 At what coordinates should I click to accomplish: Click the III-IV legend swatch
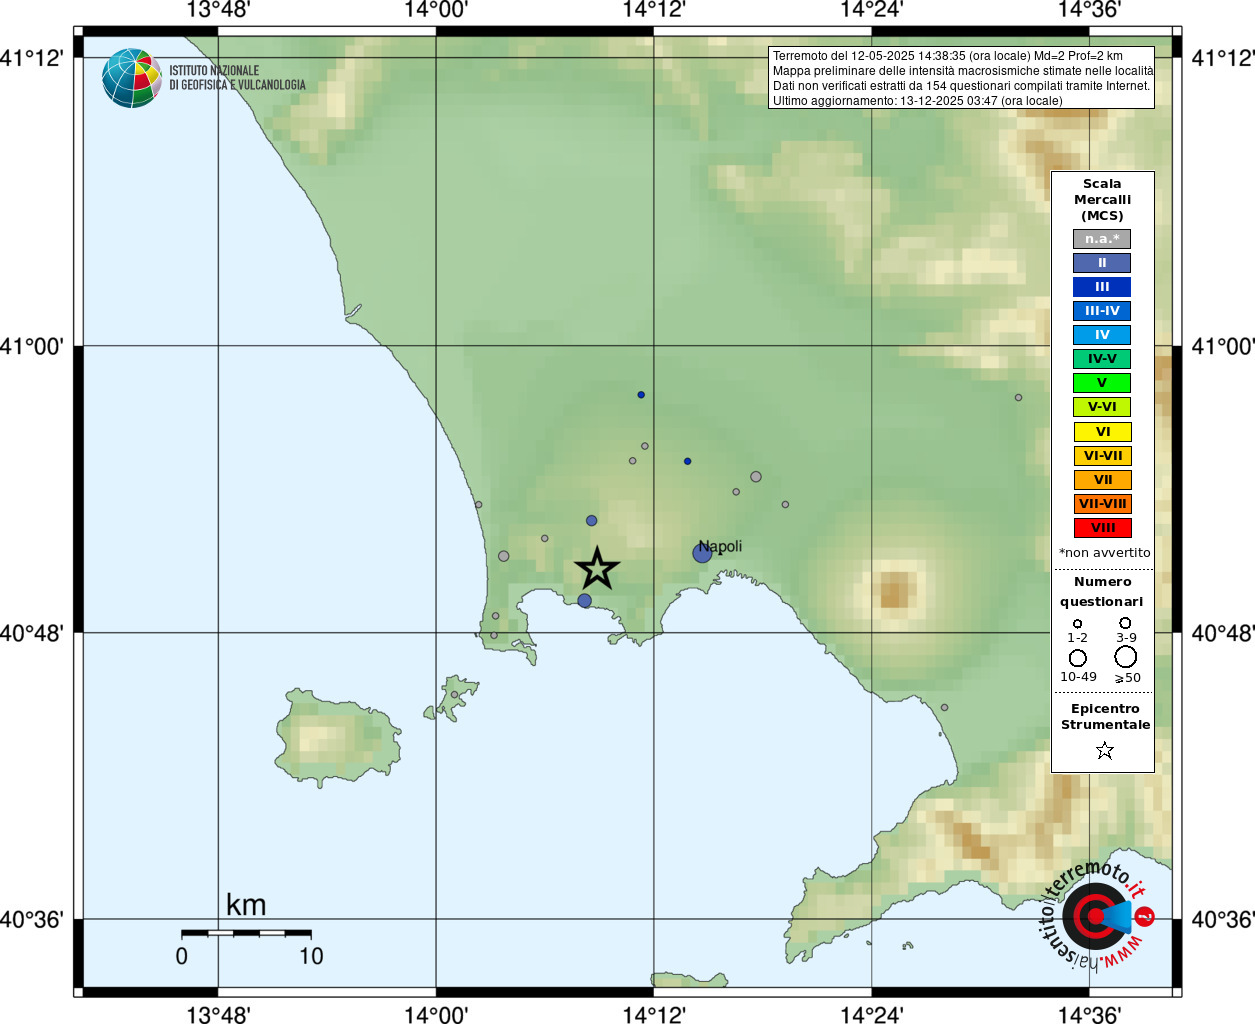tap(1102, 311)
